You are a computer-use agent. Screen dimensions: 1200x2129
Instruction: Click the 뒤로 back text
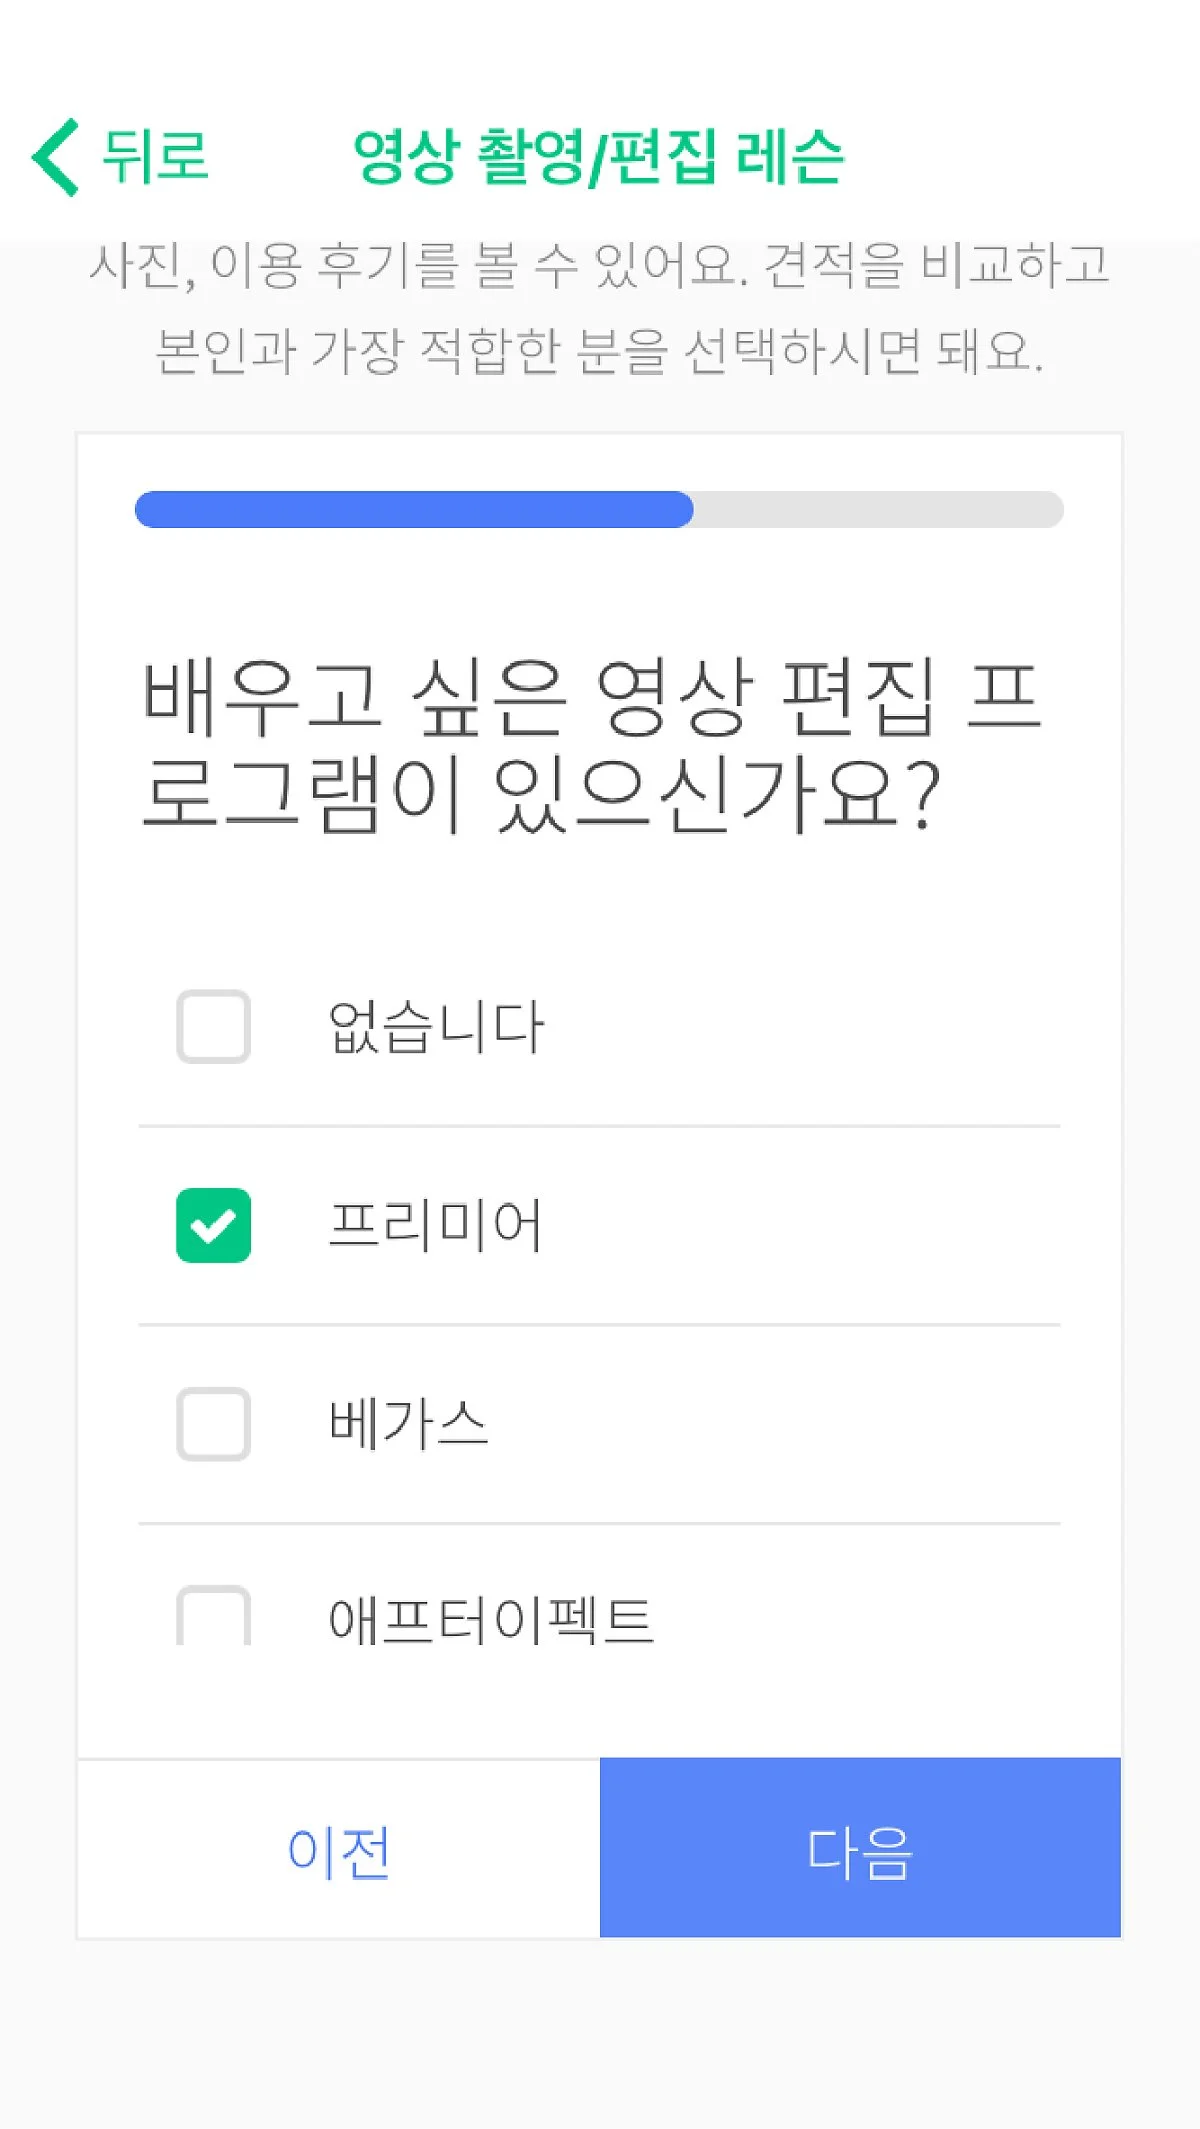tap(155, 157)
